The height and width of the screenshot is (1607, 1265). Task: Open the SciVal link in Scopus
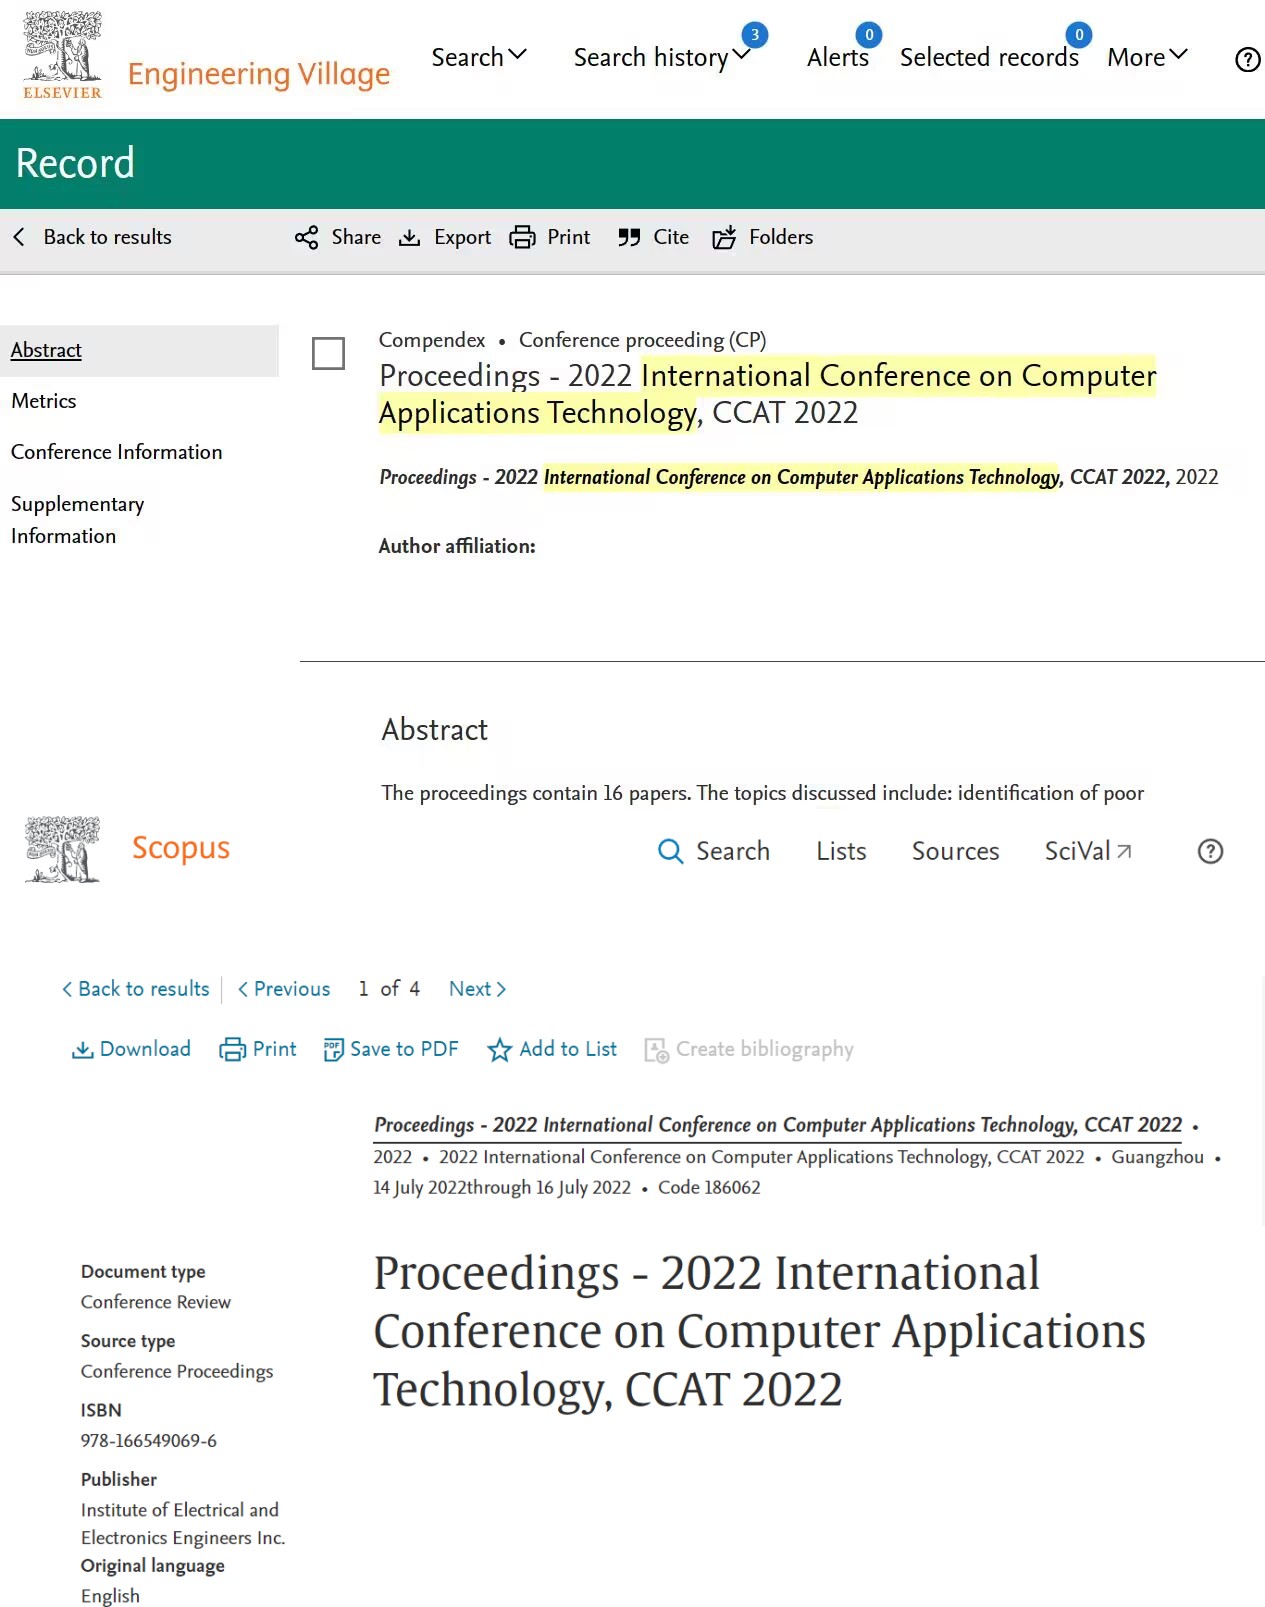(x=1088, y=851)
